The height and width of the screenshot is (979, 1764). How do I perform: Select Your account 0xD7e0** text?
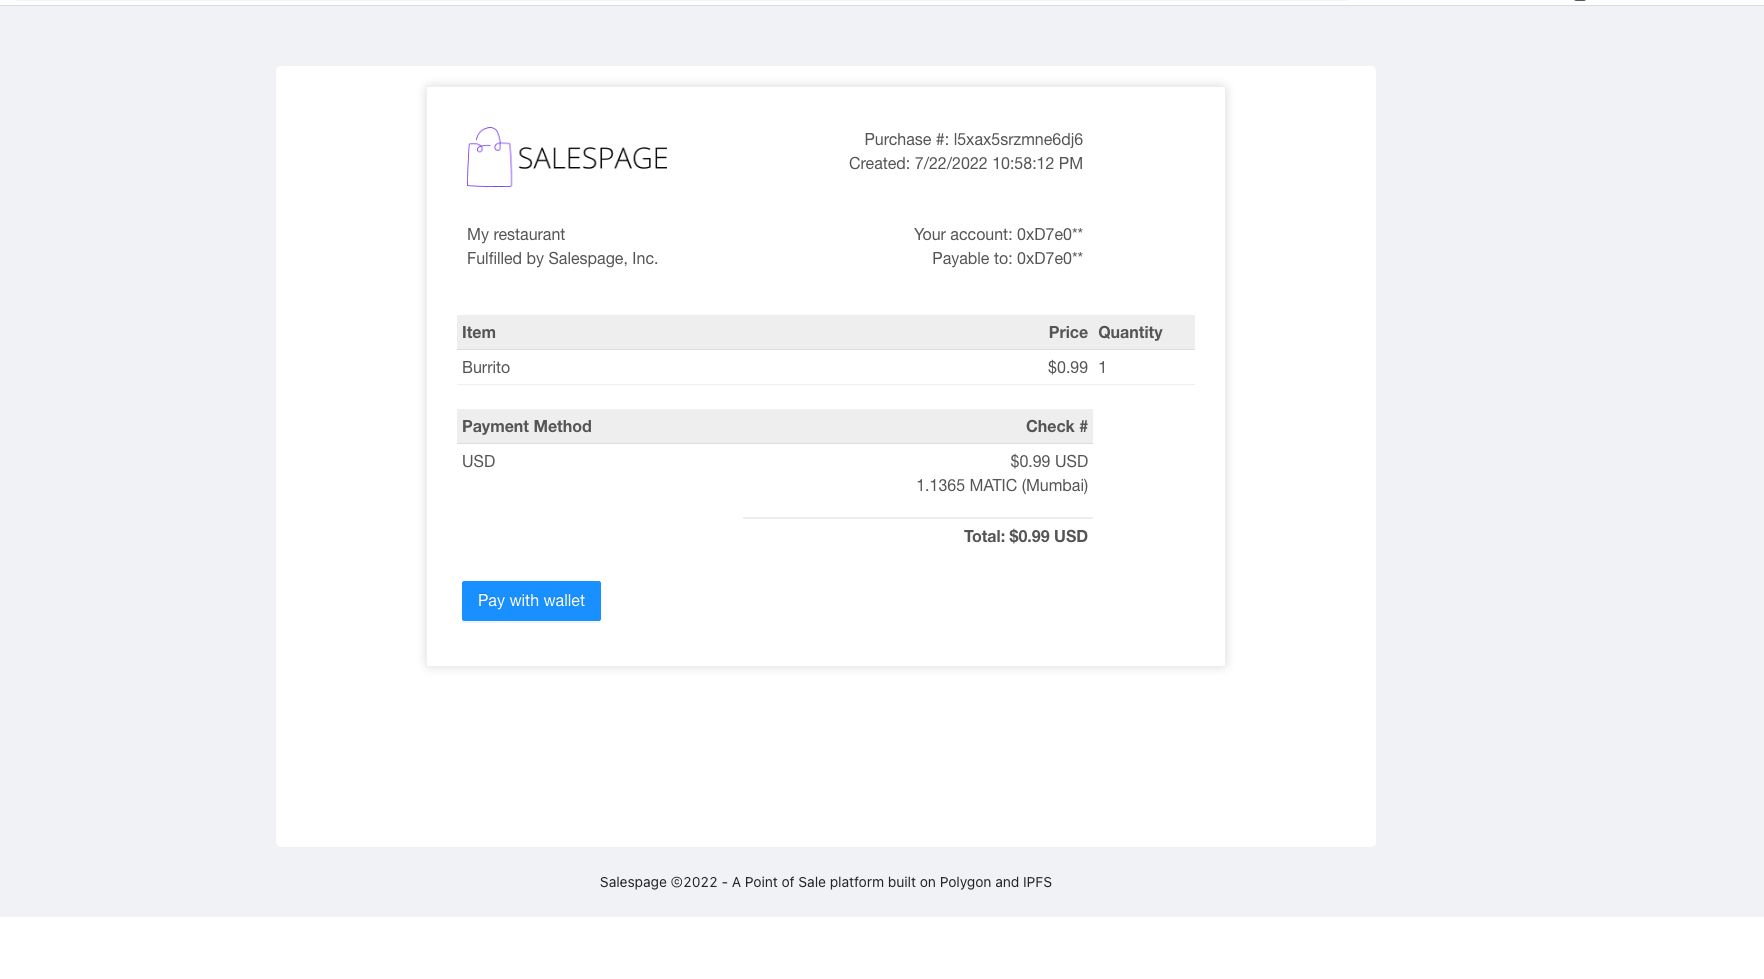(x=998, y=235)
